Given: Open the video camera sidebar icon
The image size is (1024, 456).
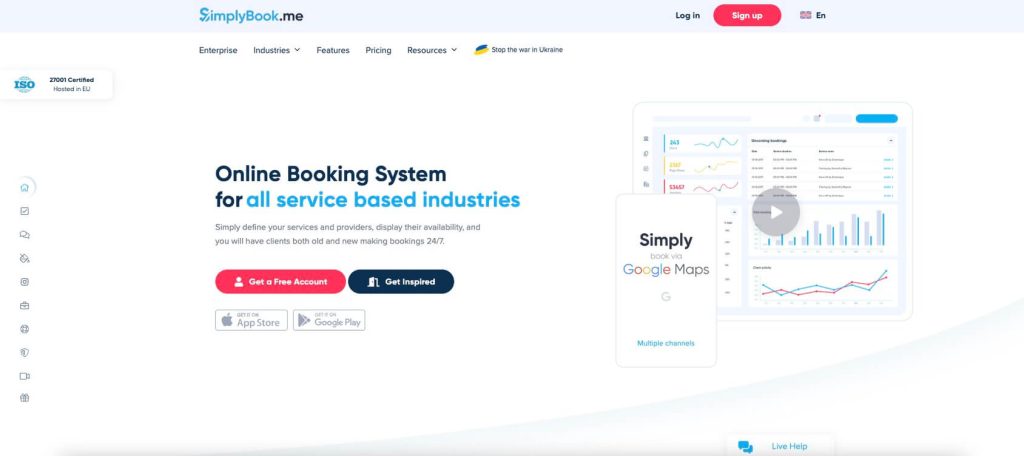Looking at the screenshot, I should [x=25, y=376].
